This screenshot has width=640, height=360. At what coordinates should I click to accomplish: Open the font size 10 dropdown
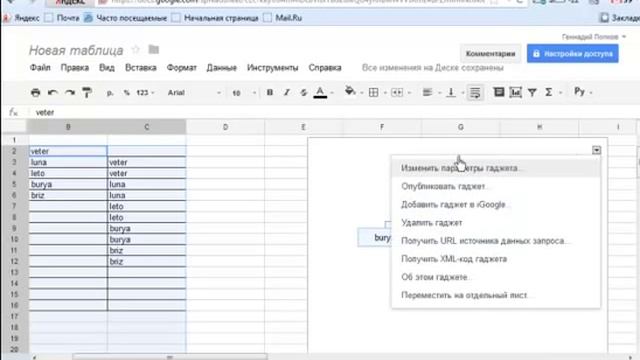[x=244, y=93]
